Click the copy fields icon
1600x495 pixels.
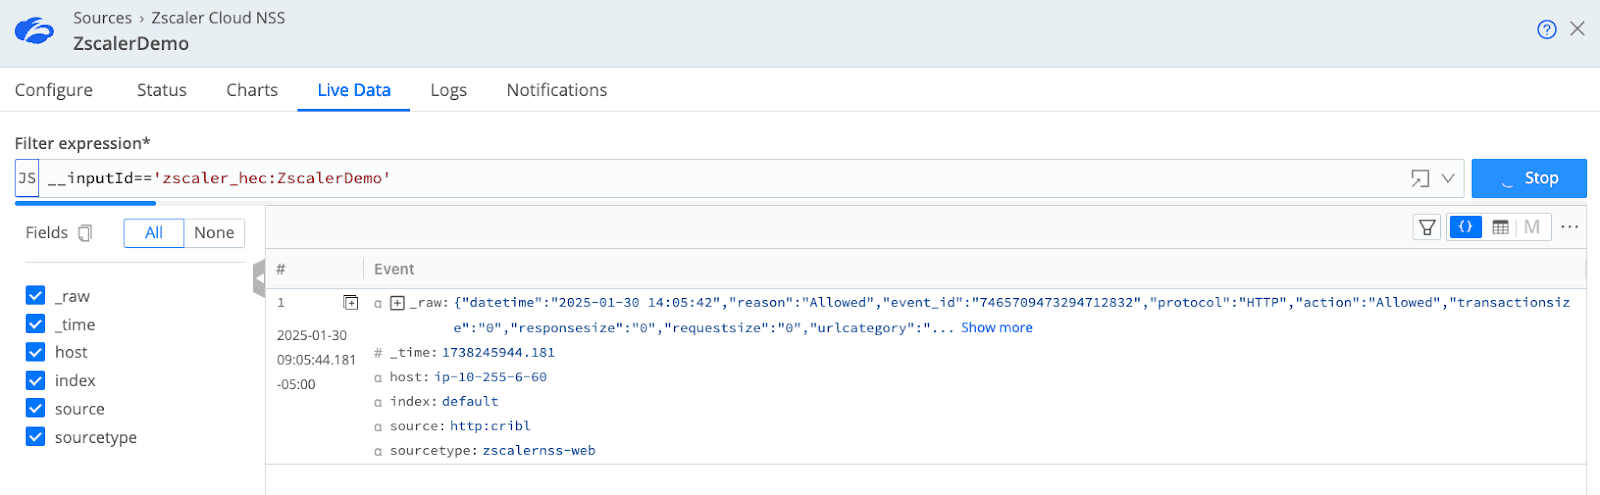(85, 233)
